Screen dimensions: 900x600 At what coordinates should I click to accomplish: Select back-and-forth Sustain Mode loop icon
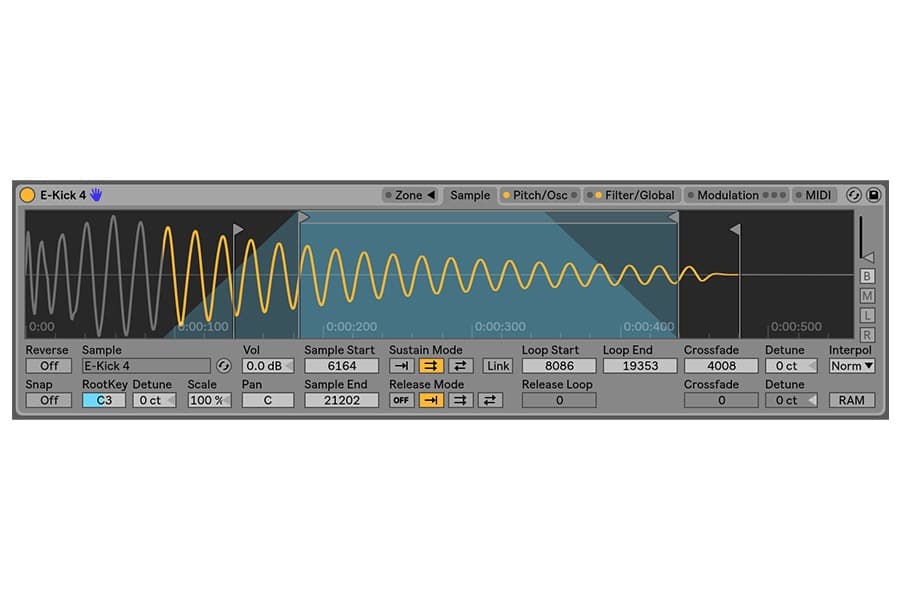point(462,365)
